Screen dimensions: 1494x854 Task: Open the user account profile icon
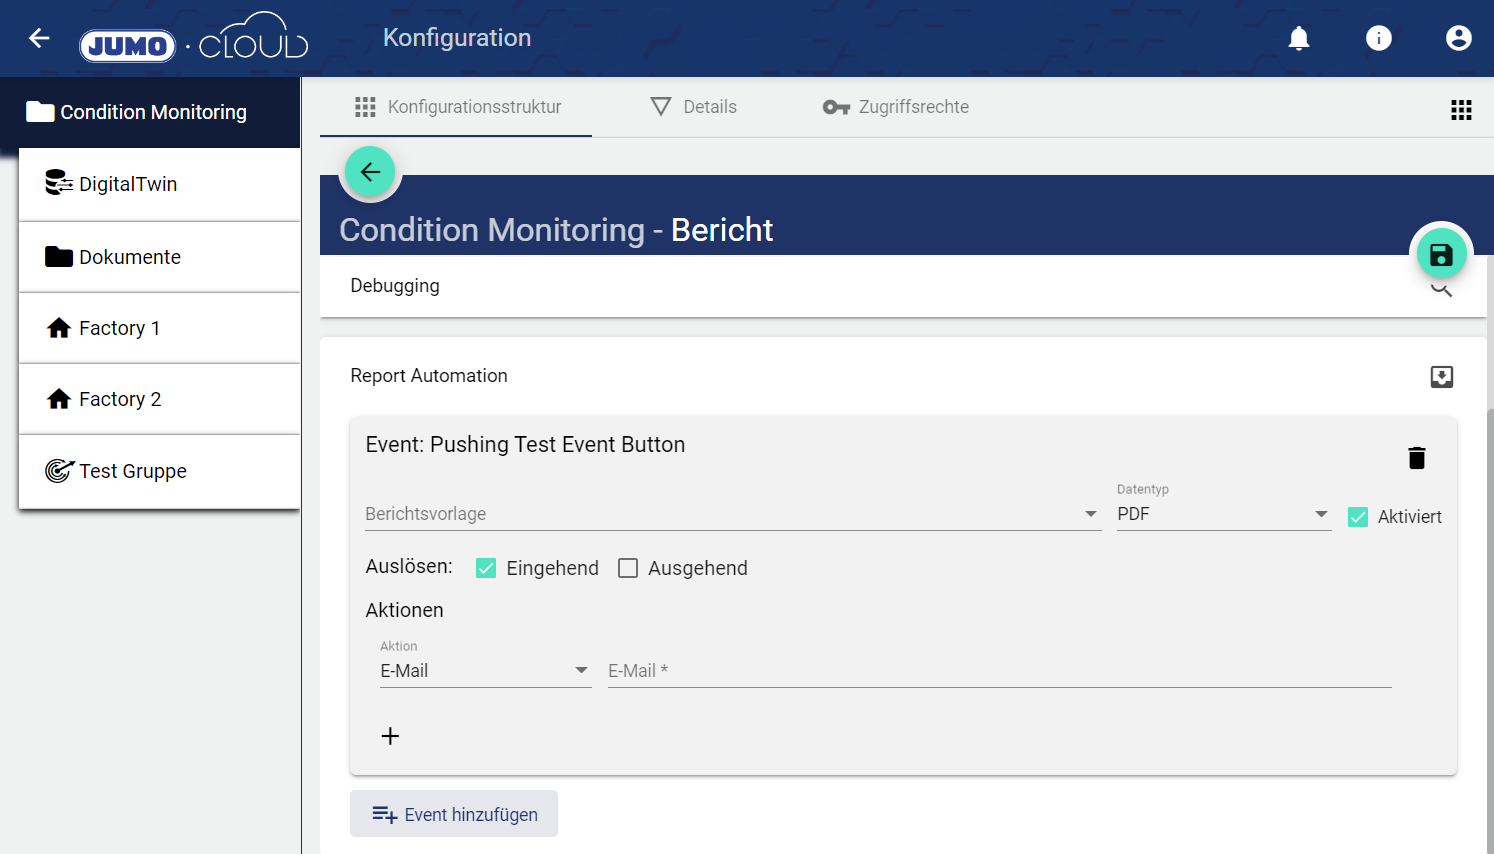click(1458, 38)
